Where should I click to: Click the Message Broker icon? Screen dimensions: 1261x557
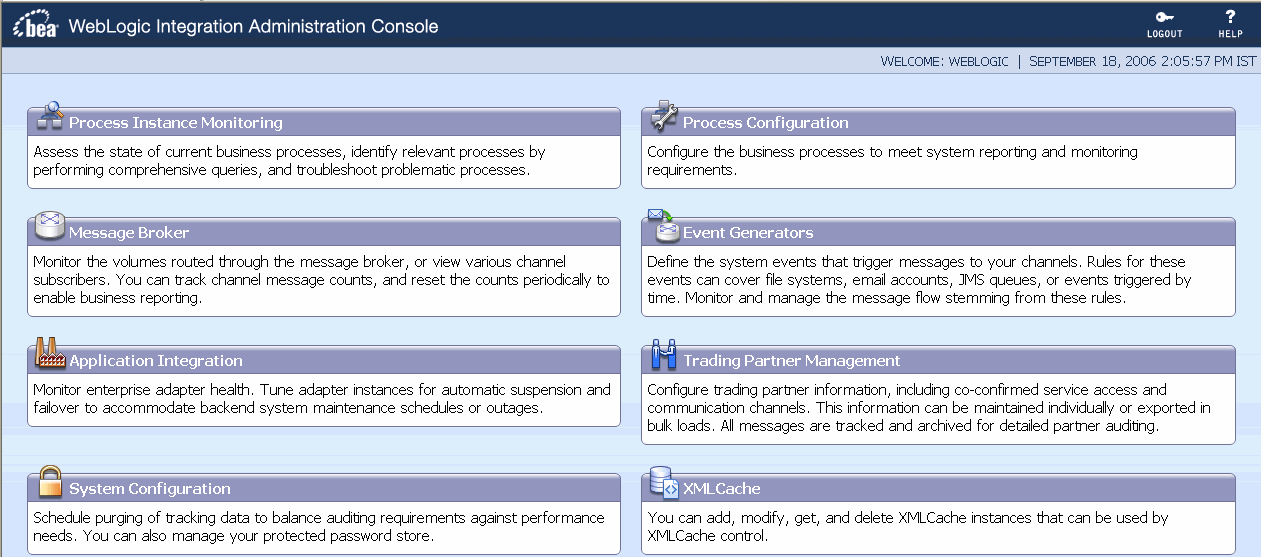(x=50, y=225)
